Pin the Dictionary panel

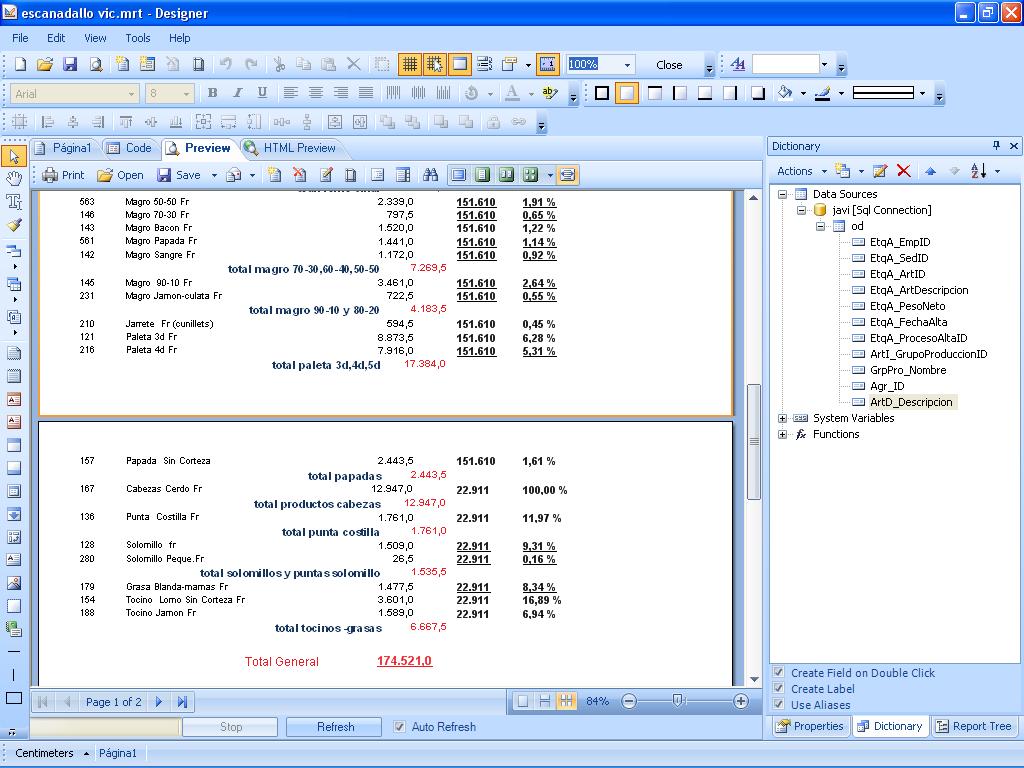[x=996, y=146]
